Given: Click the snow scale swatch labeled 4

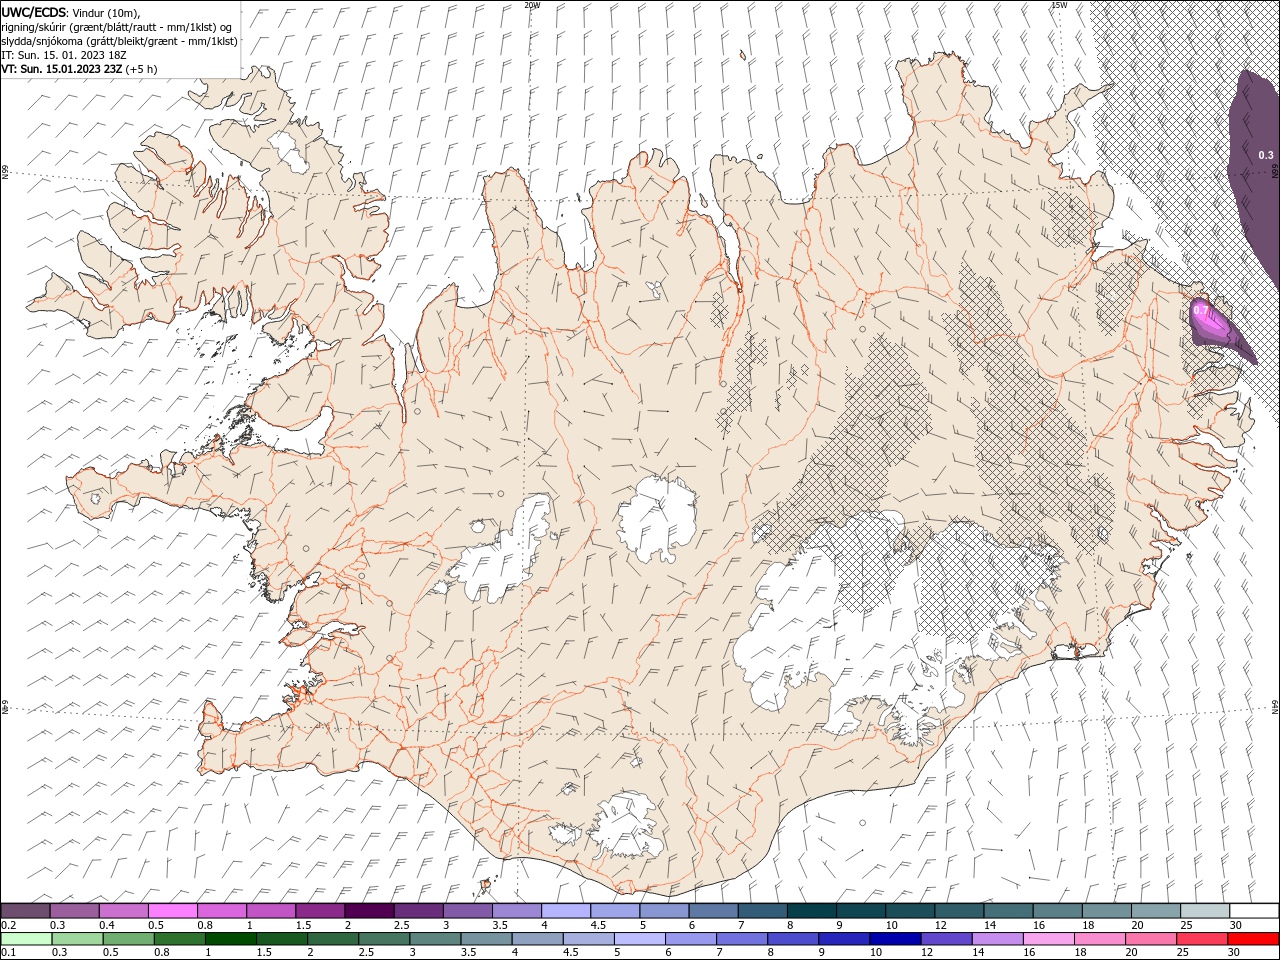Looking at the screenshot, I should click(x=566, y=911).
